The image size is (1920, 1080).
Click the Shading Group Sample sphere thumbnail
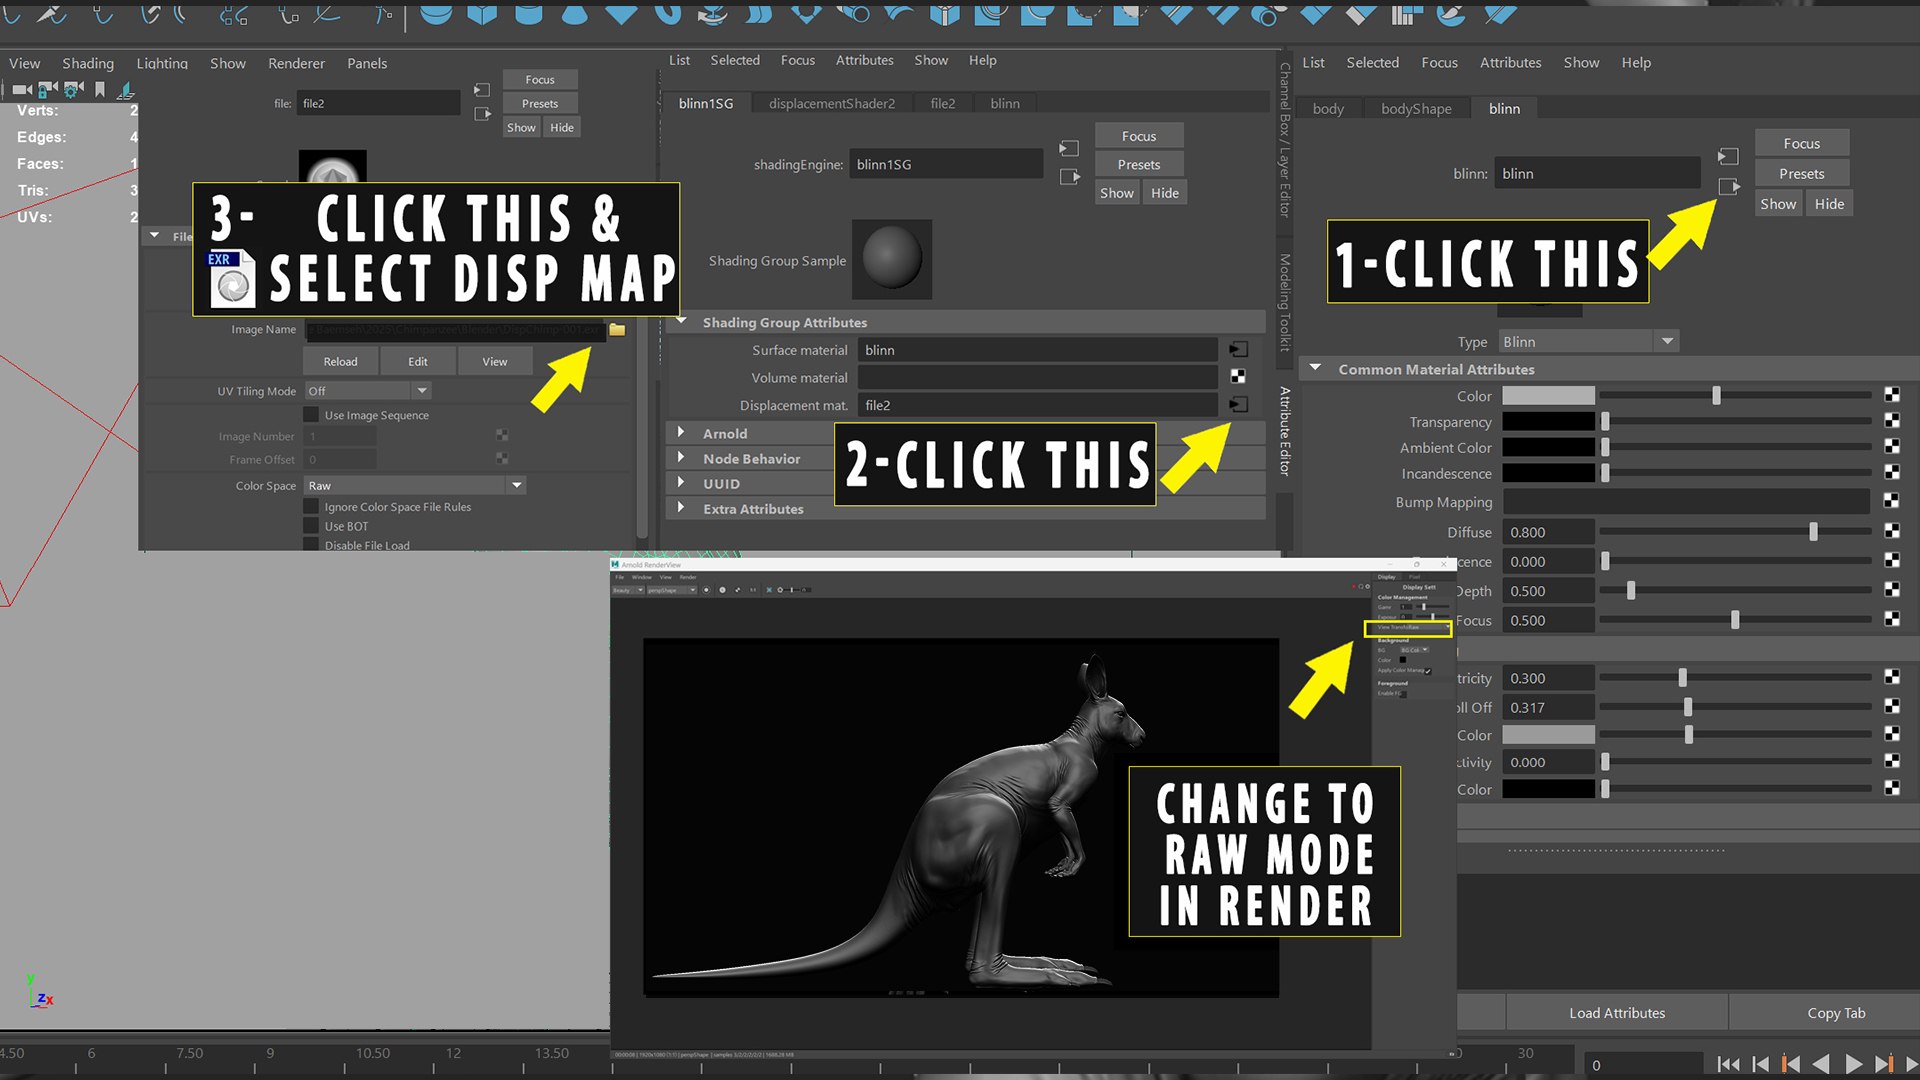[892, 259]
